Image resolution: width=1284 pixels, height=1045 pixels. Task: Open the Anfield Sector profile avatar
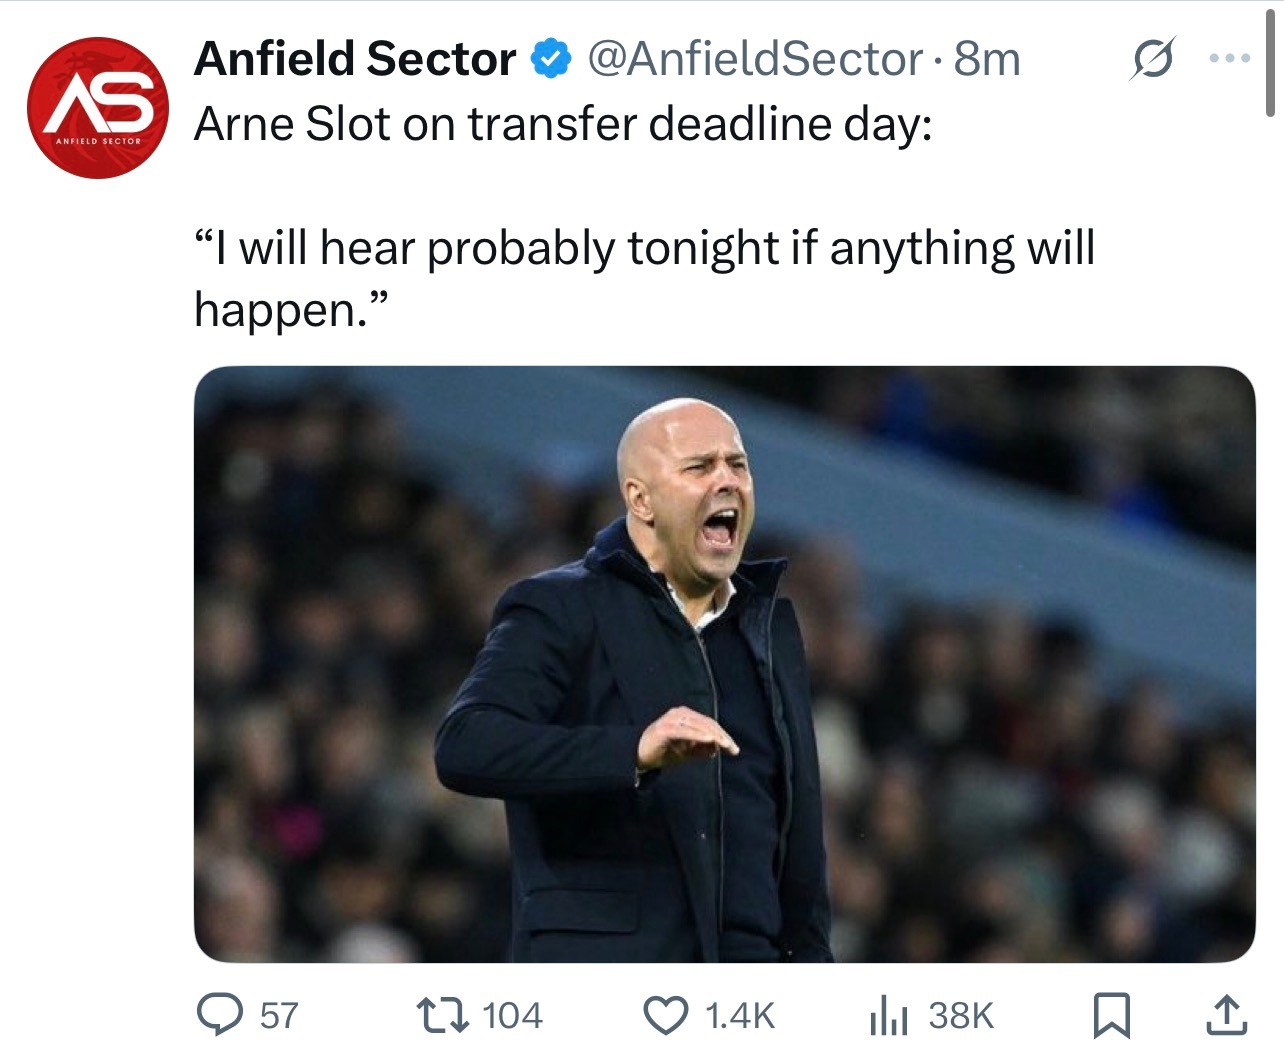97,107
